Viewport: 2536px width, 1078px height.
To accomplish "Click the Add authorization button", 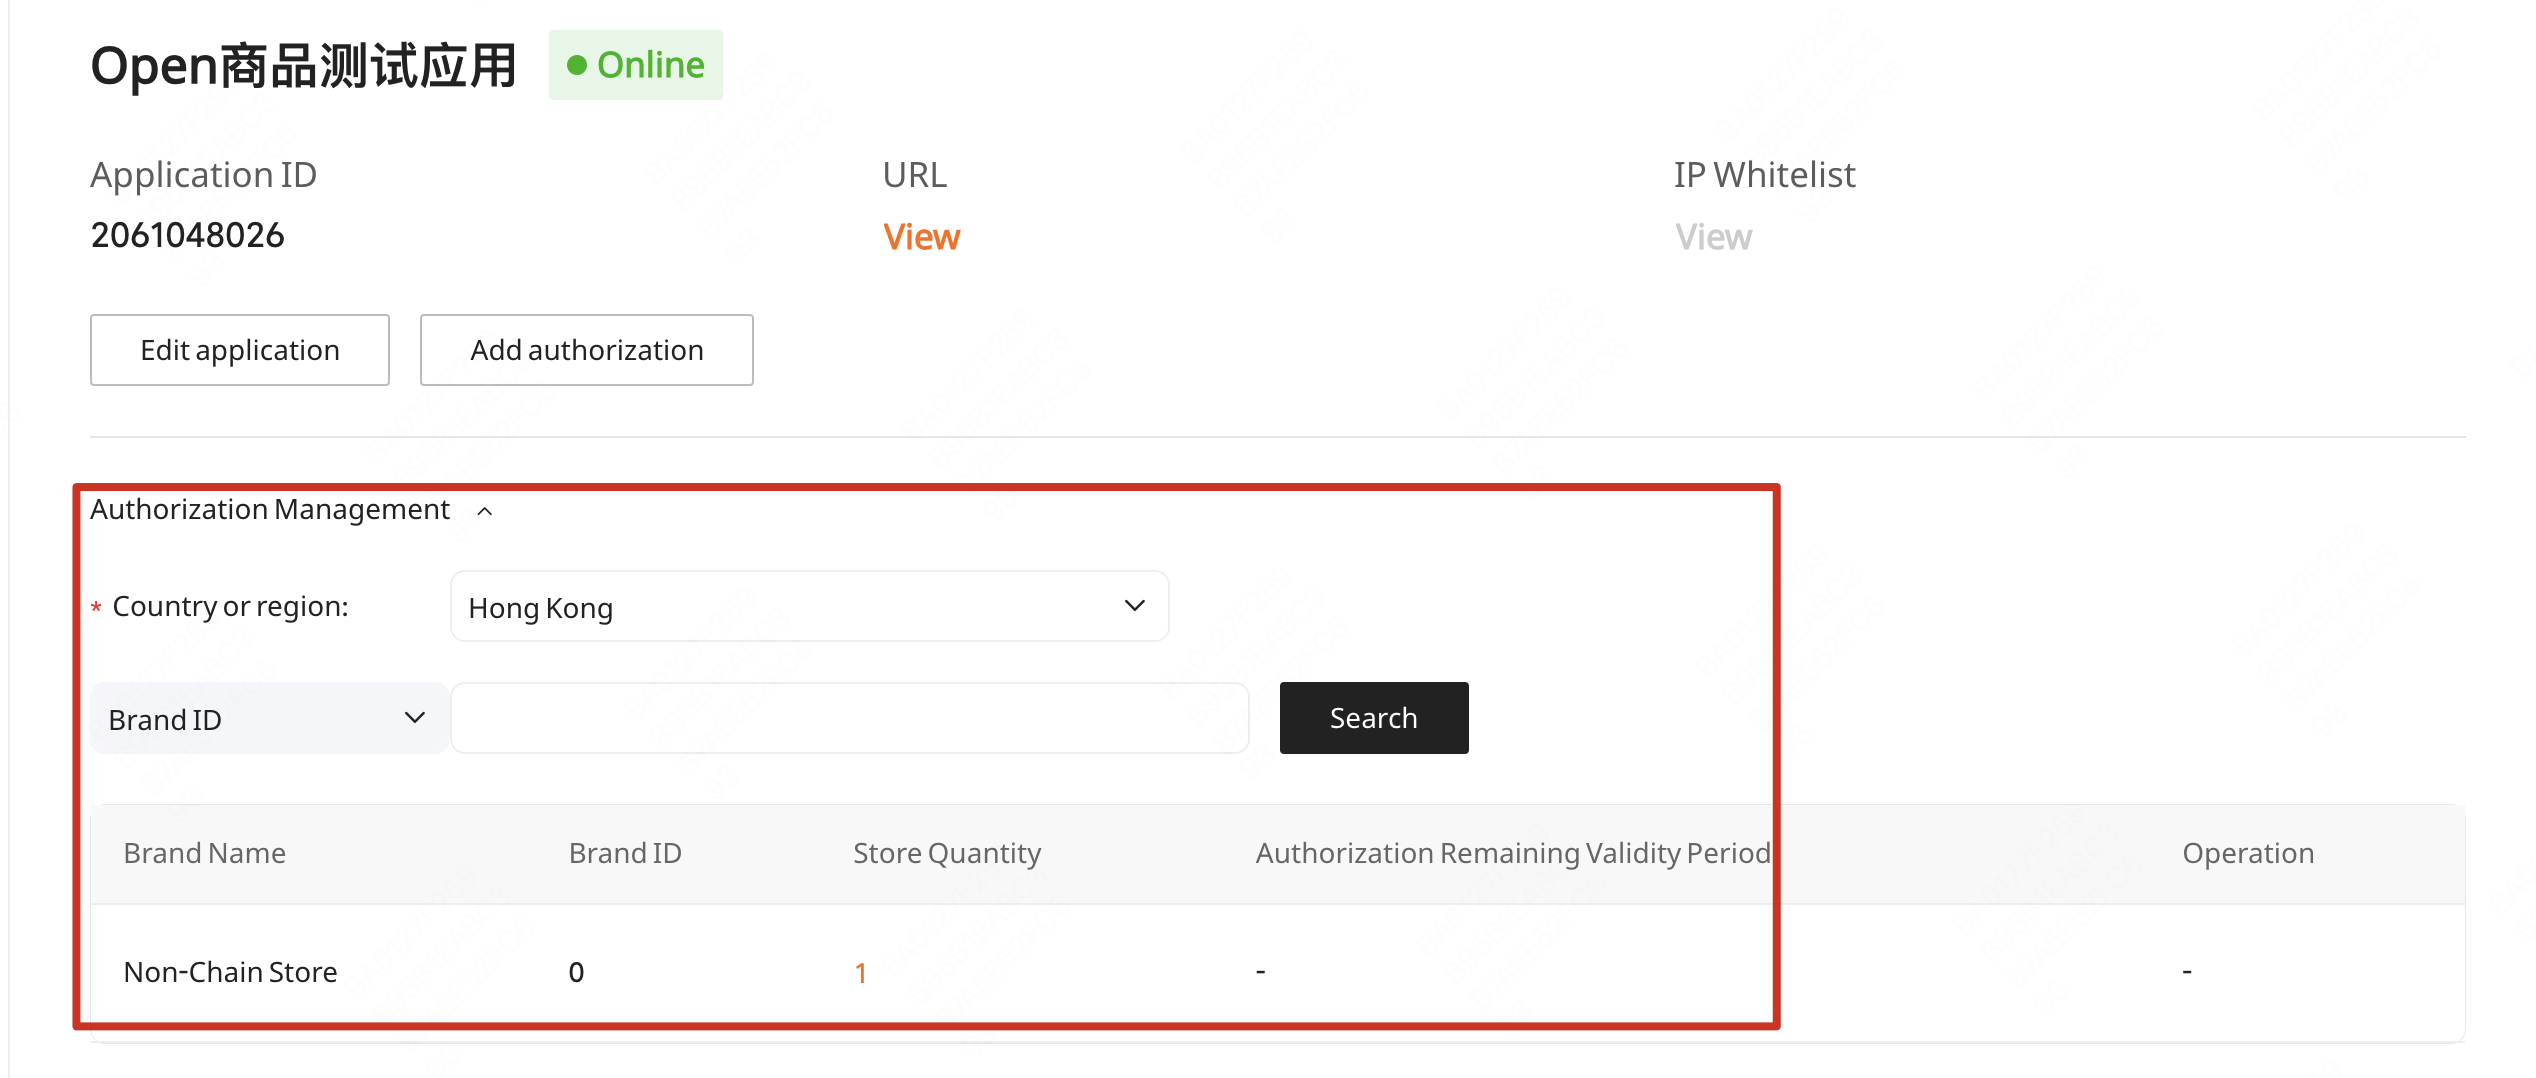I will click(x=587, y=350).
